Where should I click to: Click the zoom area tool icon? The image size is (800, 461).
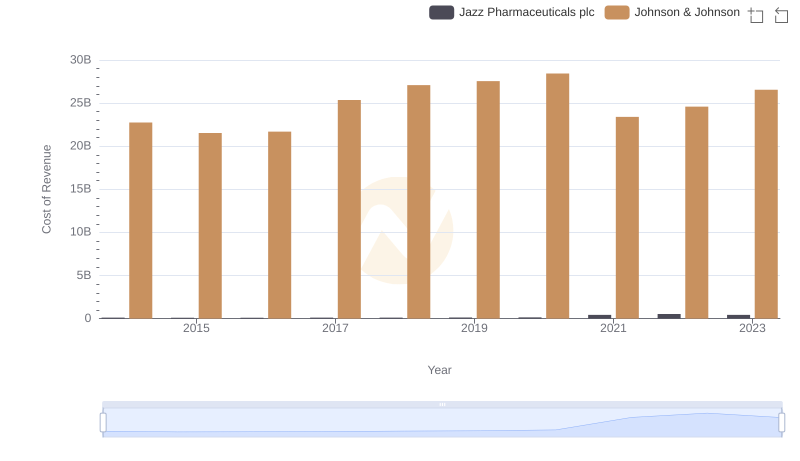coord(756,15)
